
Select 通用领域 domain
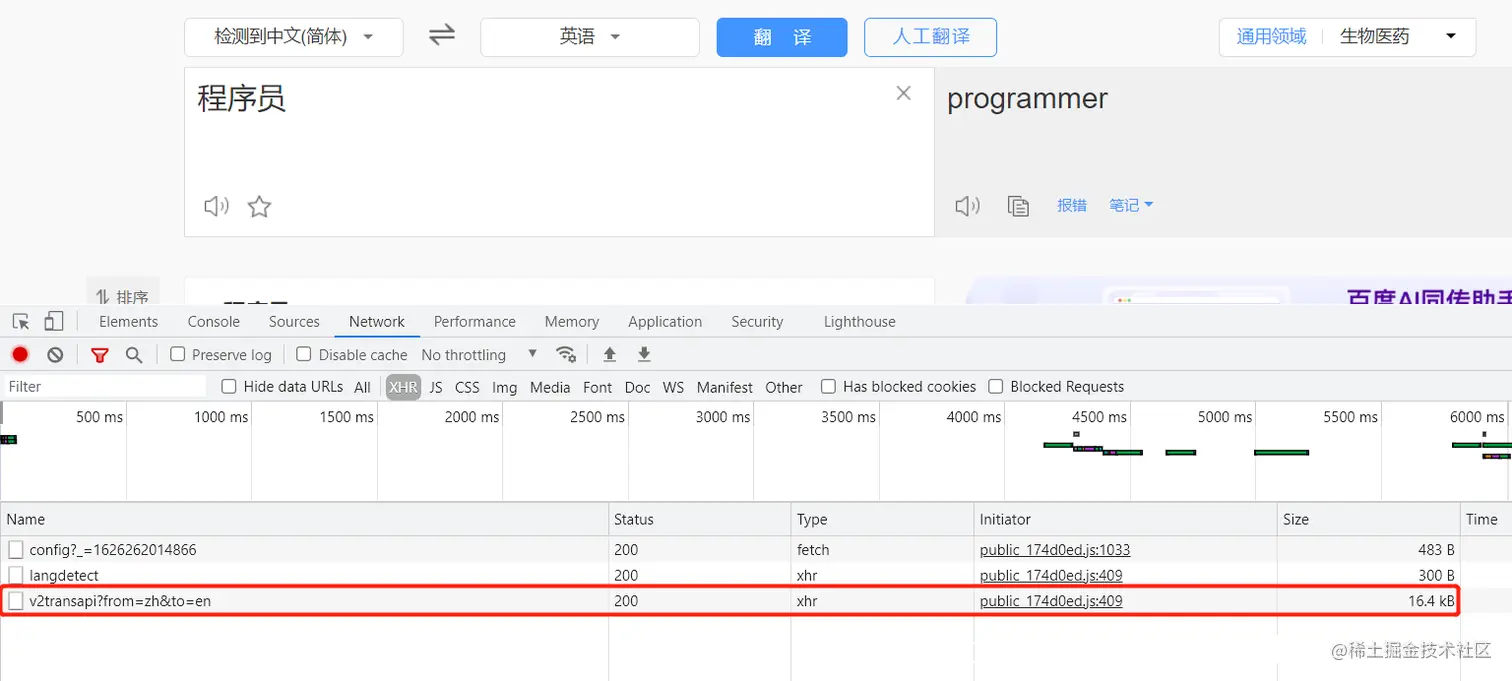click(1271, 37)
